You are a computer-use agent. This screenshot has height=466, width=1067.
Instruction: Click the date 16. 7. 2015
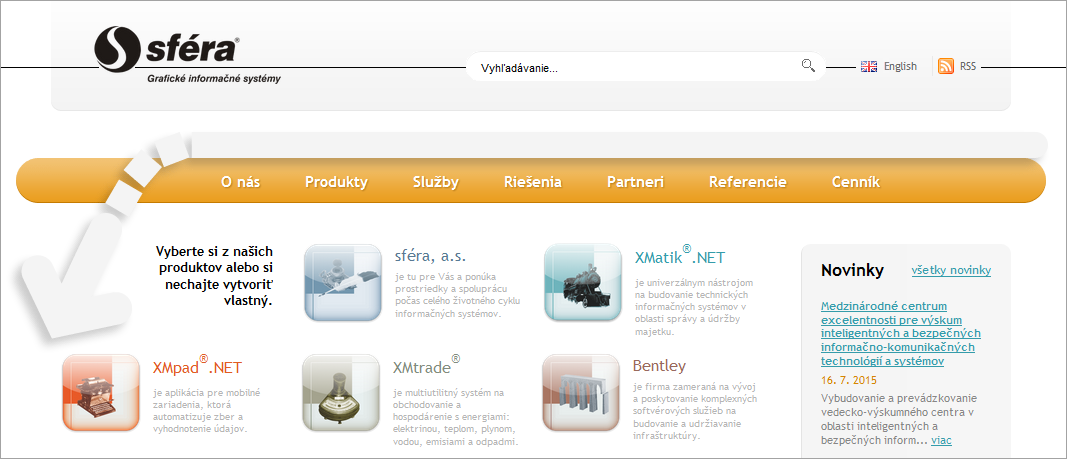point(849,380)
